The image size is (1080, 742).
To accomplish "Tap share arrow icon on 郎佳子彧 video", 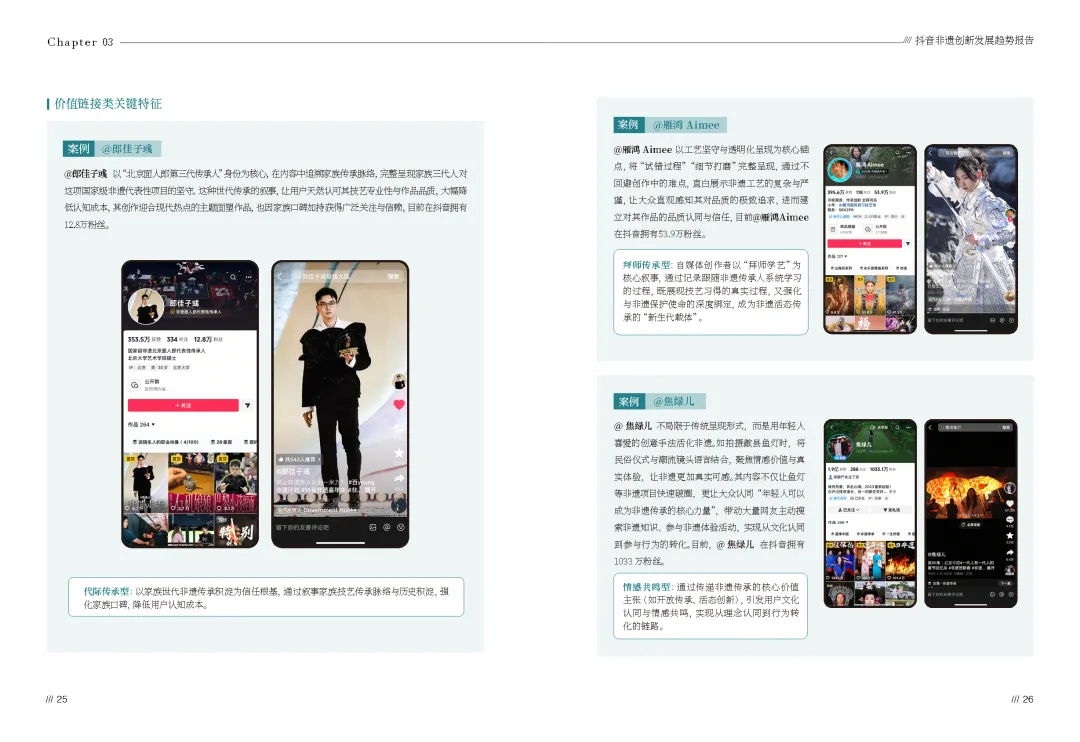I will pyautogui.click(x=399, y=478).
